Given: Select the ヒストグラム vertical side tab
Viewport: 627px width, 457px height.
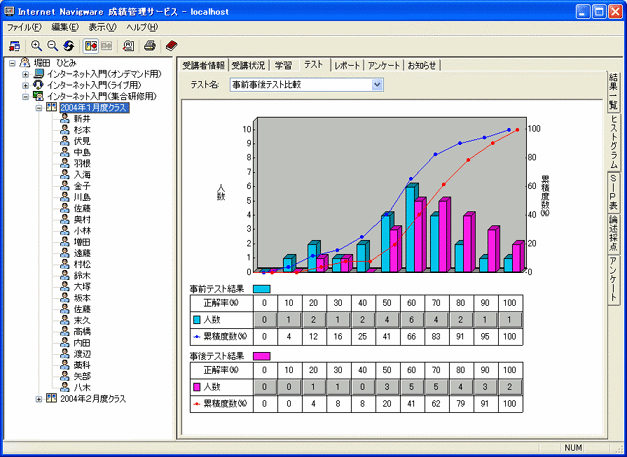Looking at the screenshot, I should (613, 142).
